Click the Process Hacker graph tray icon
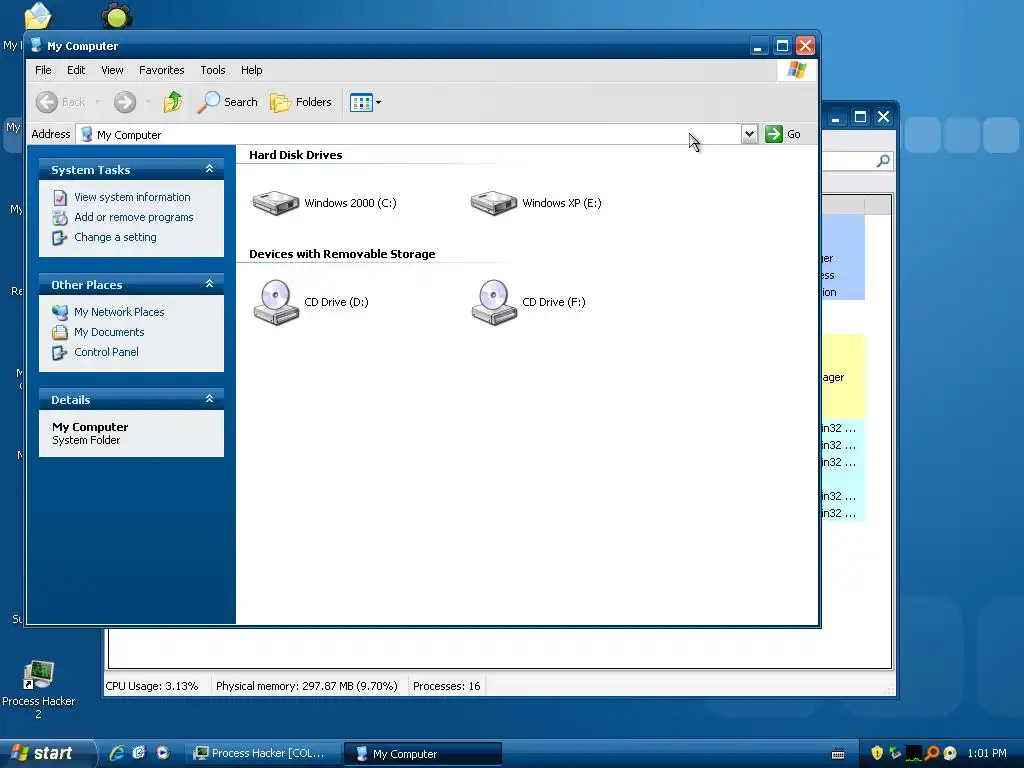The height and width of the screenshot is (768, 1024). 914,753
